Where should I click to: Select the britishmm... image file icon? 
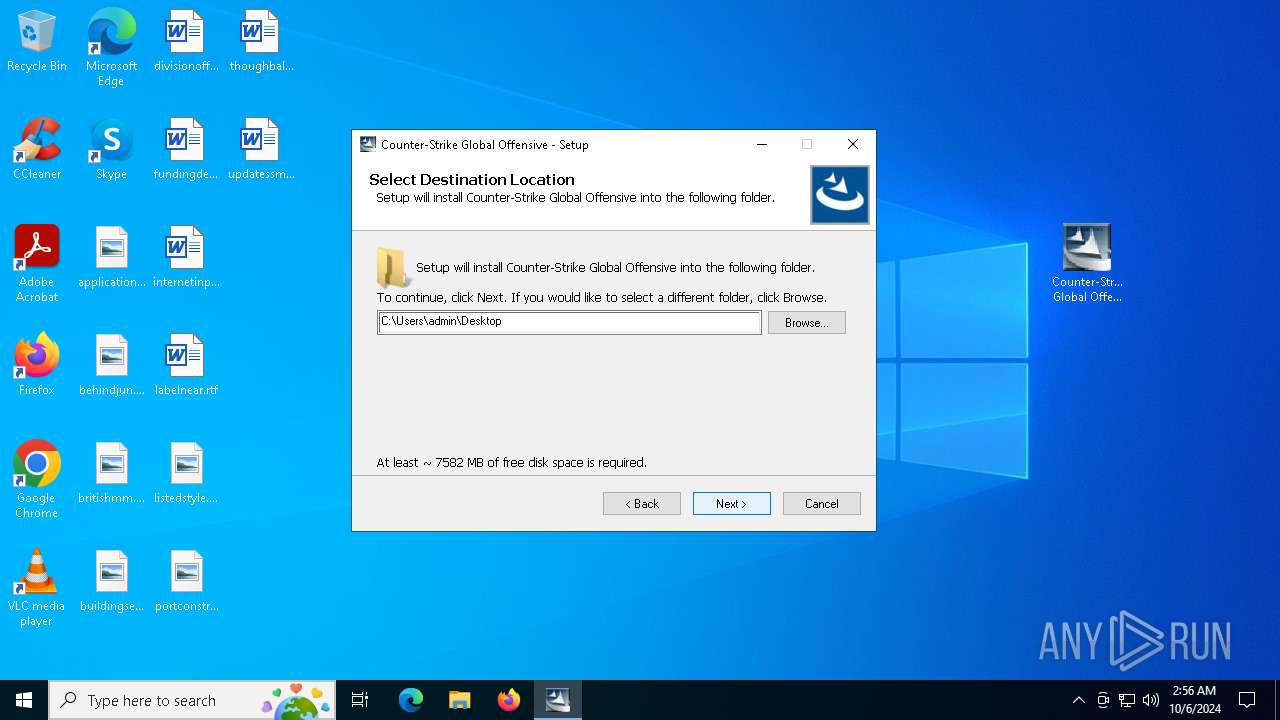[x=111, y=474]
